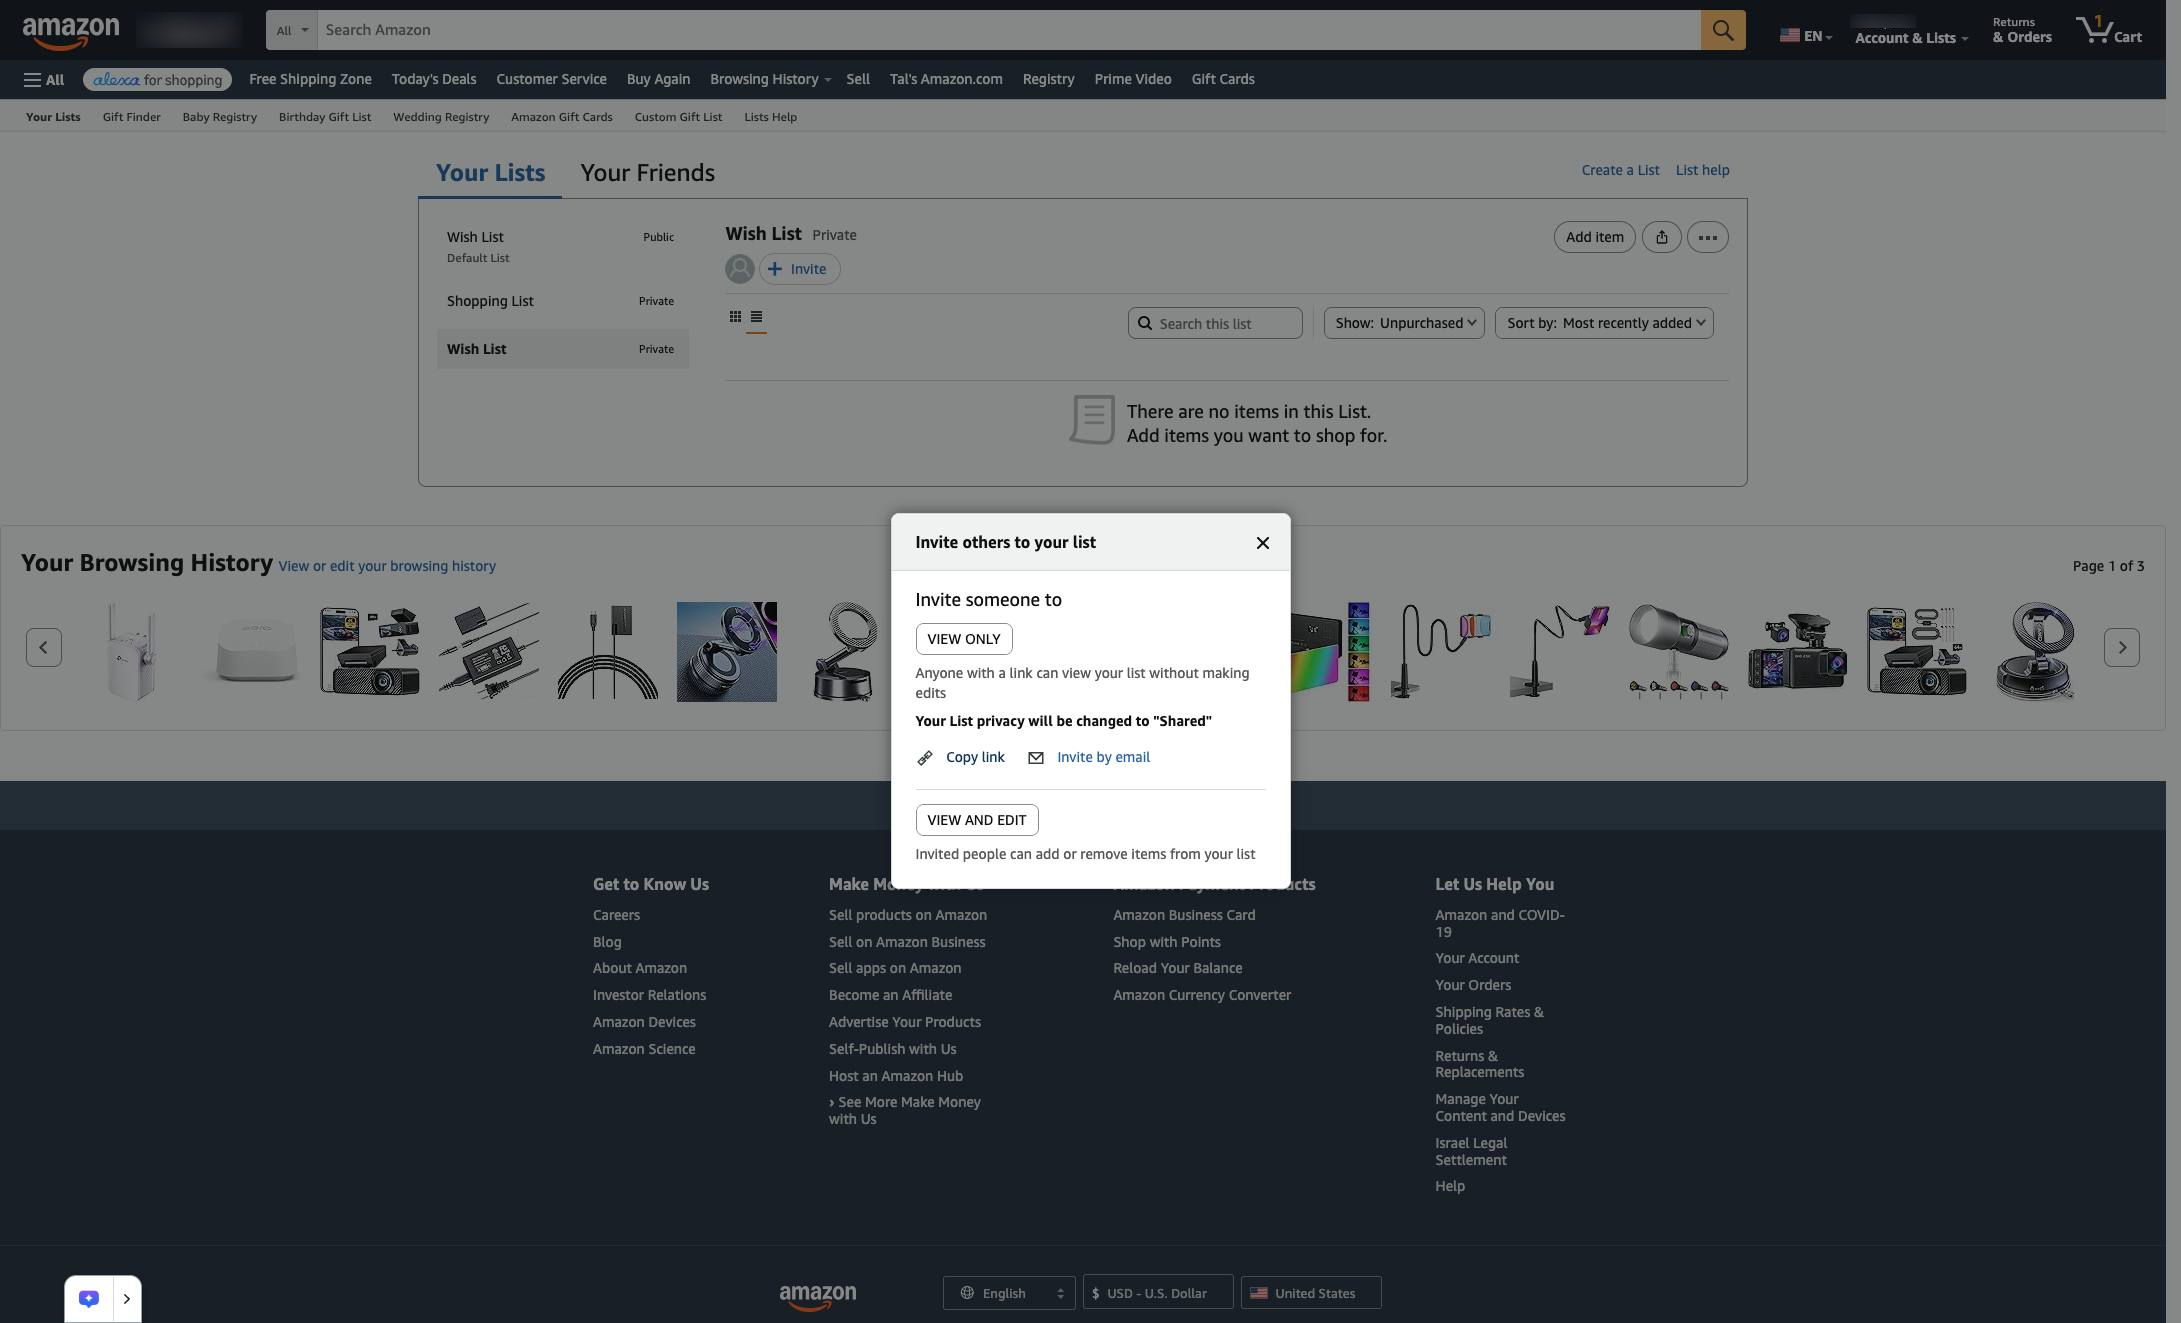Click the List help link
This screenshot has height=1323, width=2181.
(1702, 170)
